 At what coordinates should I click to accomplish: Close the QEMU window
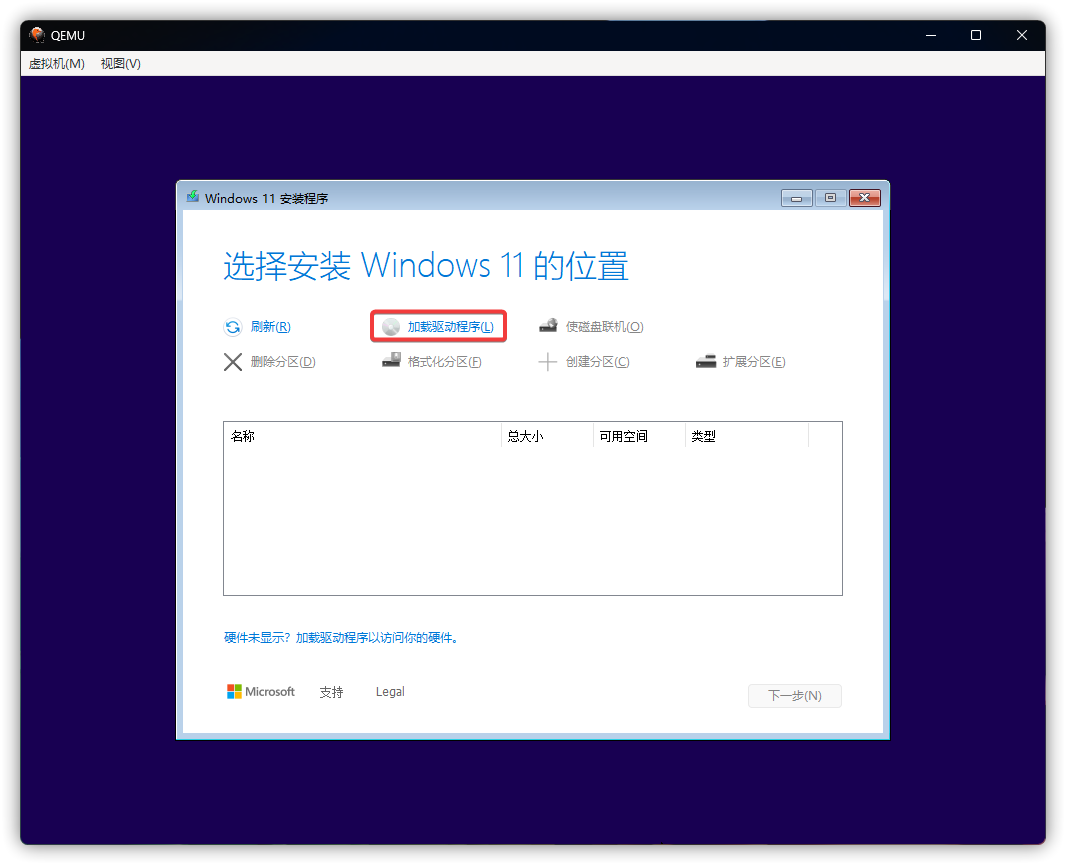[1021, 35]
